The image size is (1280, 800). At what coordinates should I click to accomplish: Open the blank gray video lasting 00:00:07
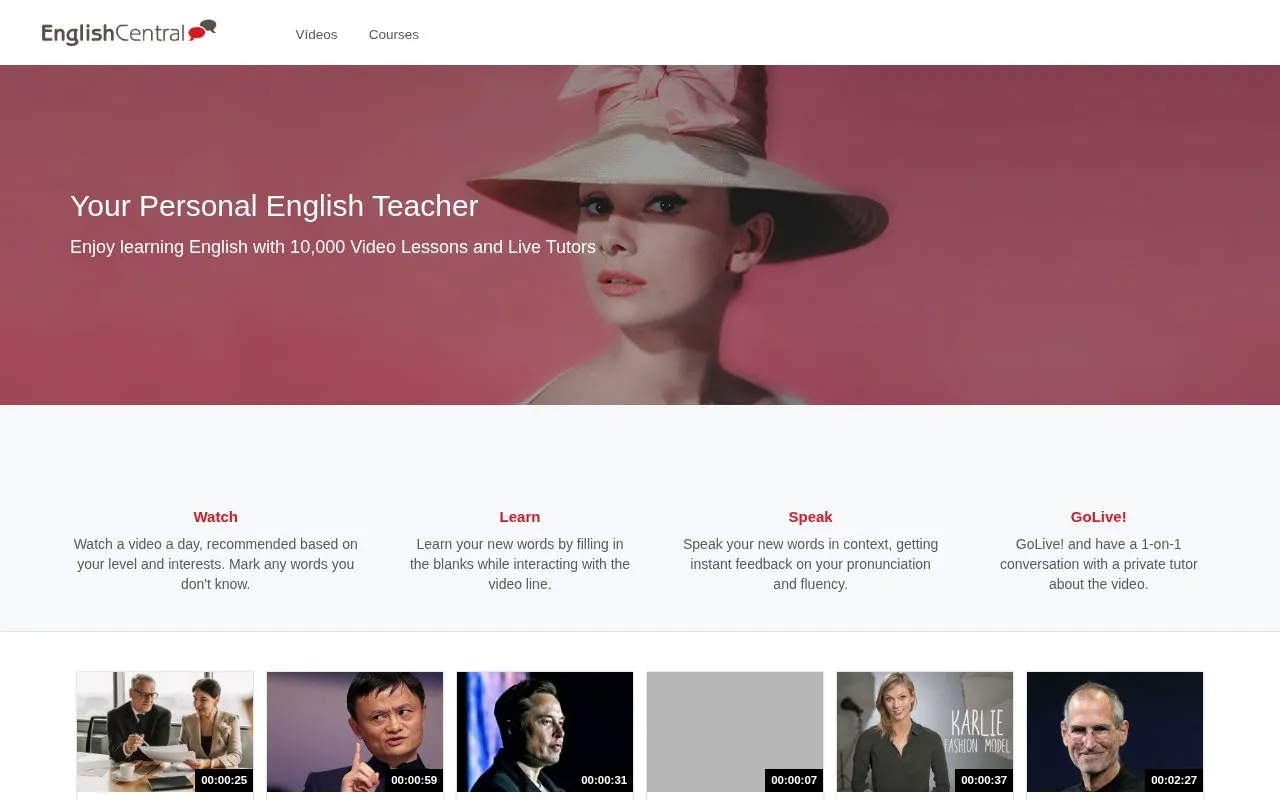735,732
